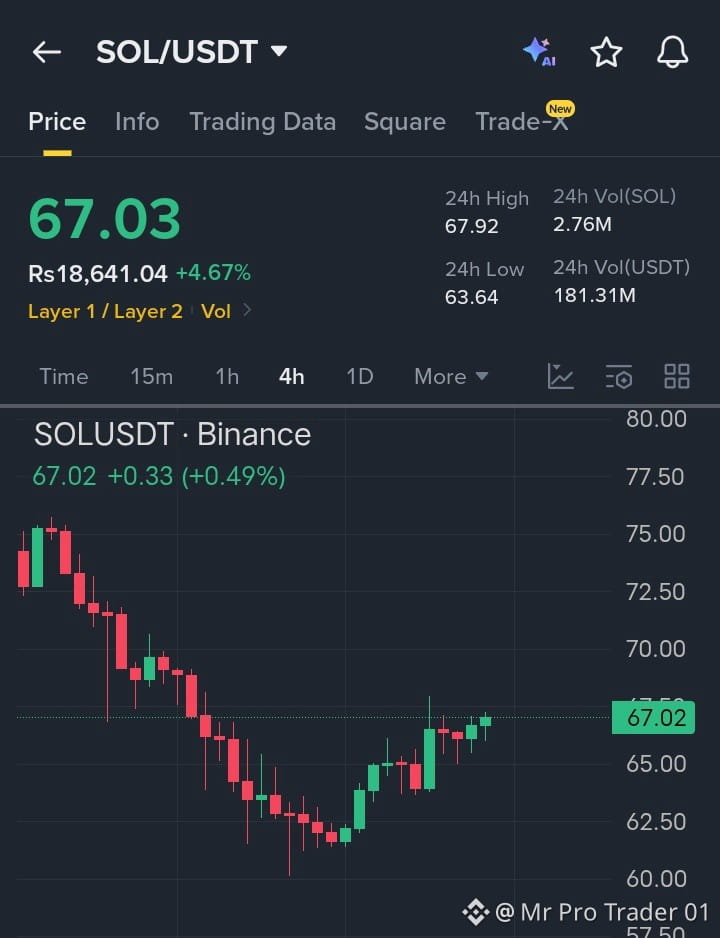Open the SOL/USDT pair selector dropdown
The width and height of the screenshot is (720, 938).
coord(191,52)
